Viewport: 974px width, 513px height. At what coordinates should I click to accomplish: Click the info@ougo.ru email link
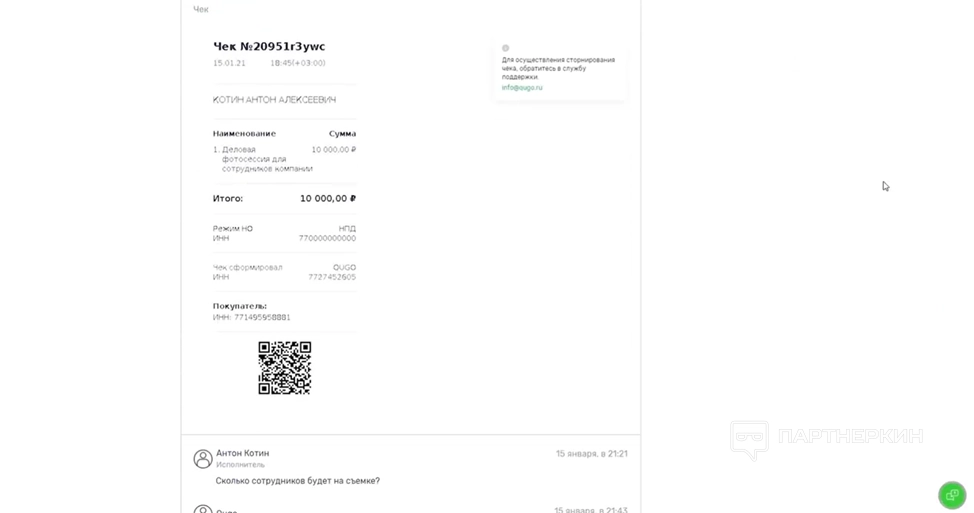522,88
